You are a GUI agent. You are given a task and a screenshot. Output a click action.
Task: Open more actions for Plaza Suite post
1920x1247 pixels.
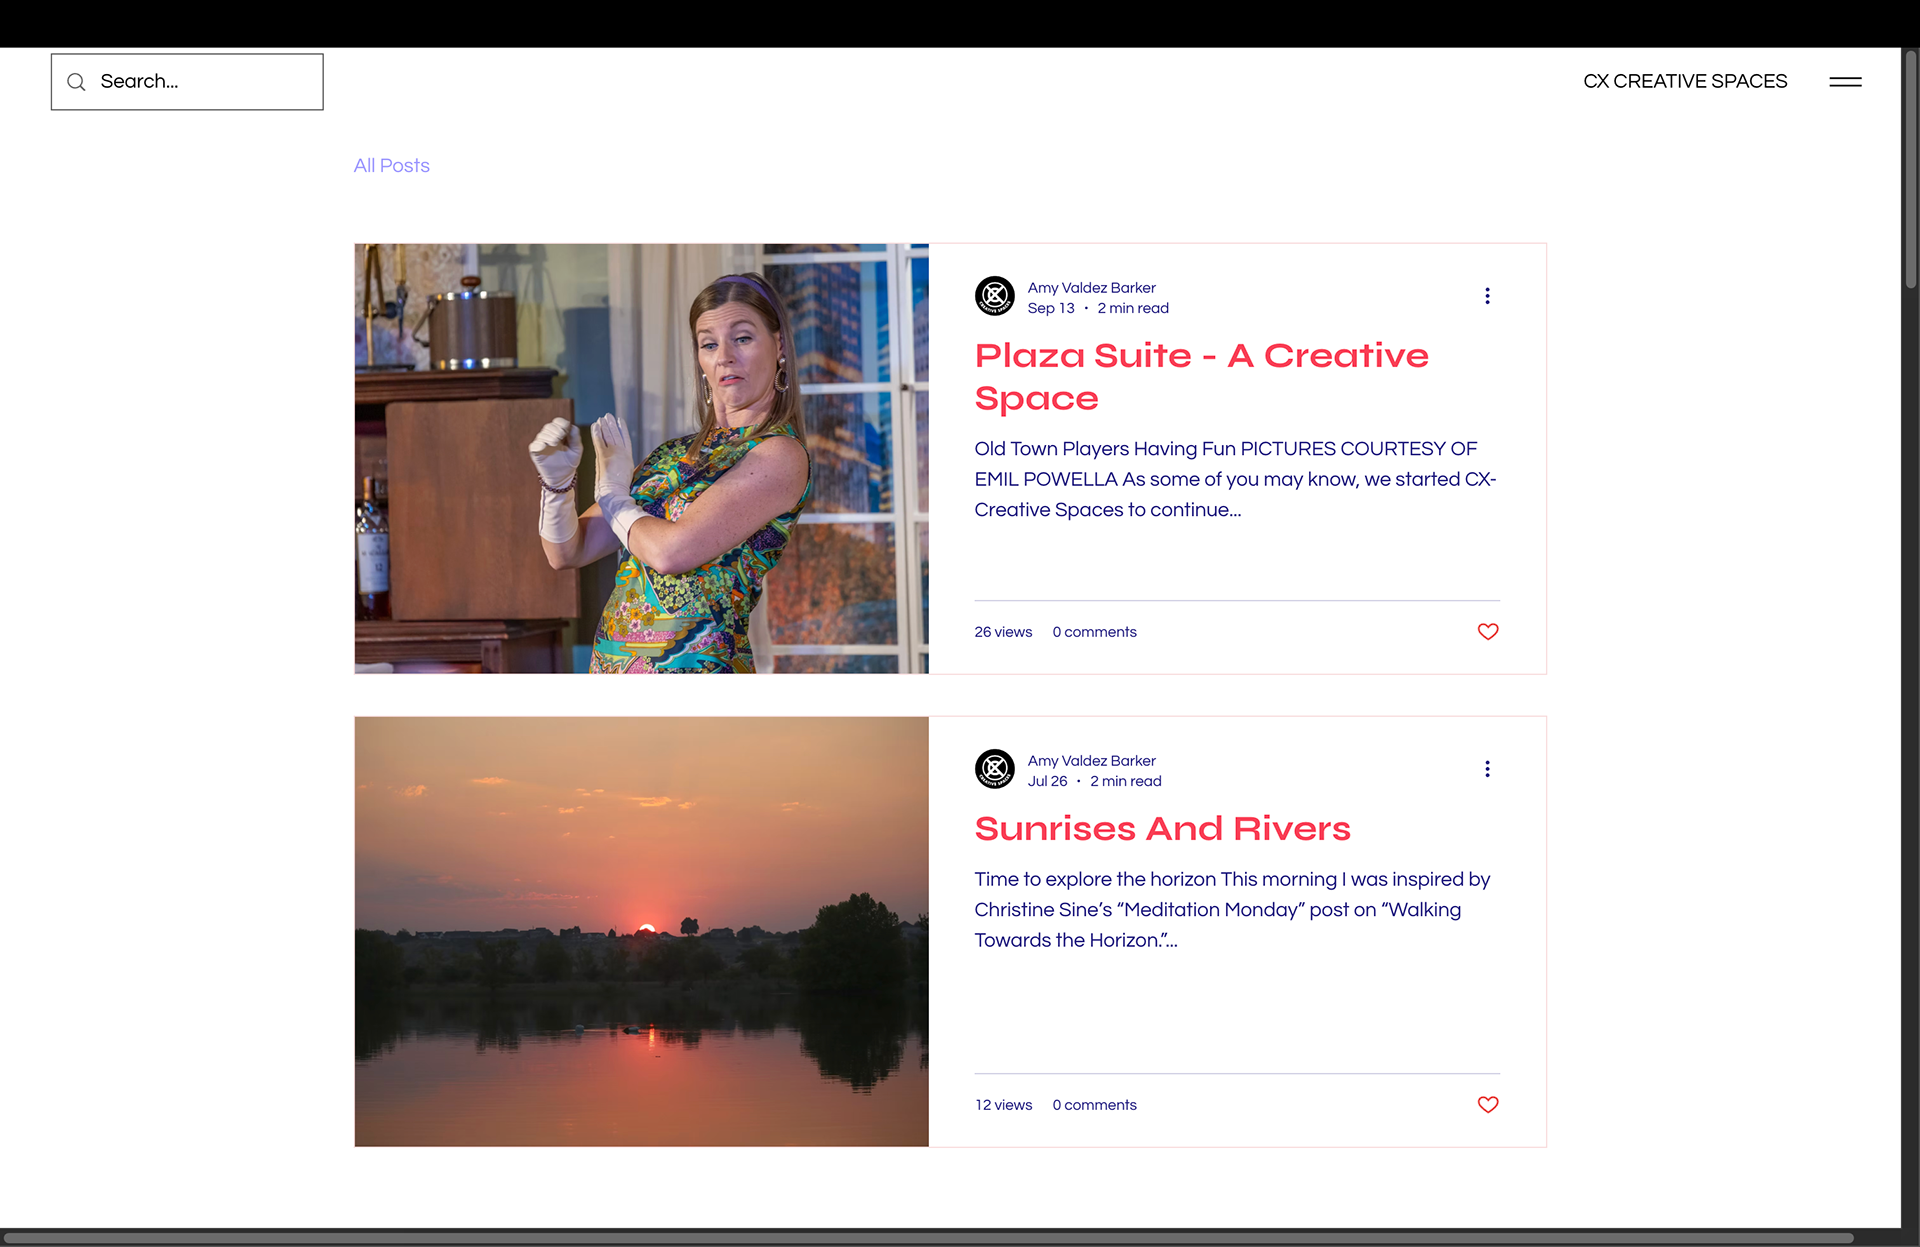pos(1487,296)
